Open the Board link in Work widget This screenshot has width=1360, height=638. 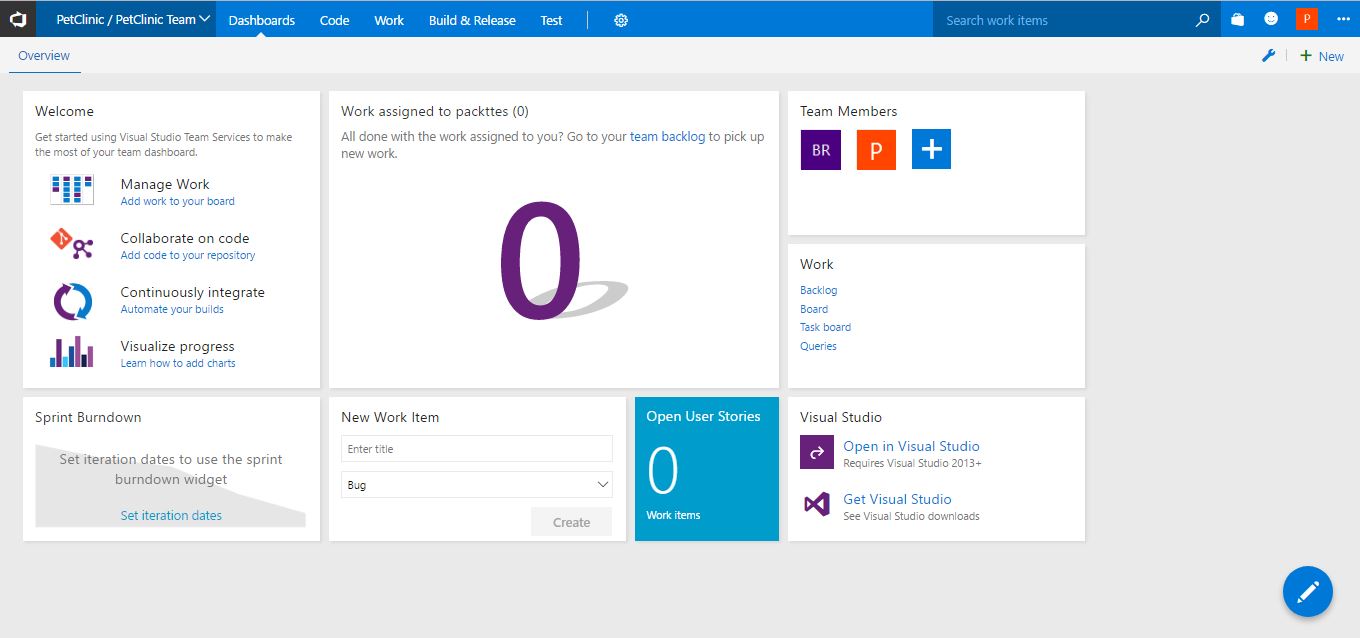(x=814, y=309)
